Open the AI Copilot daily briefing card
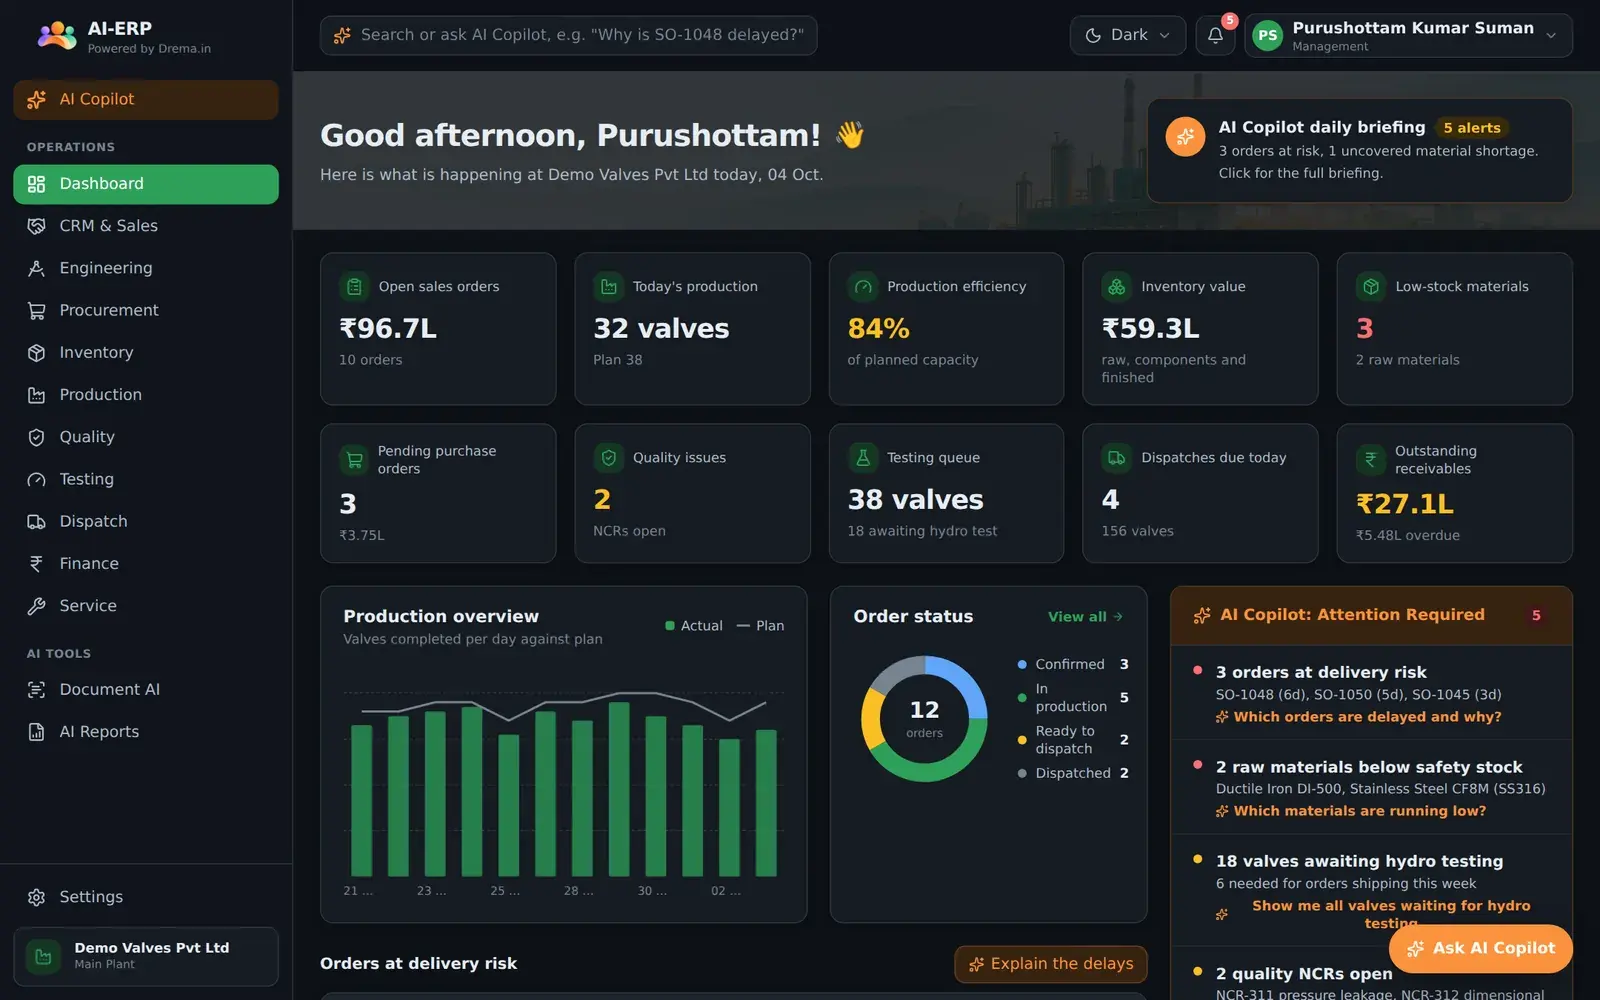This screenshot has width=1600, height=1000. 1360,150
